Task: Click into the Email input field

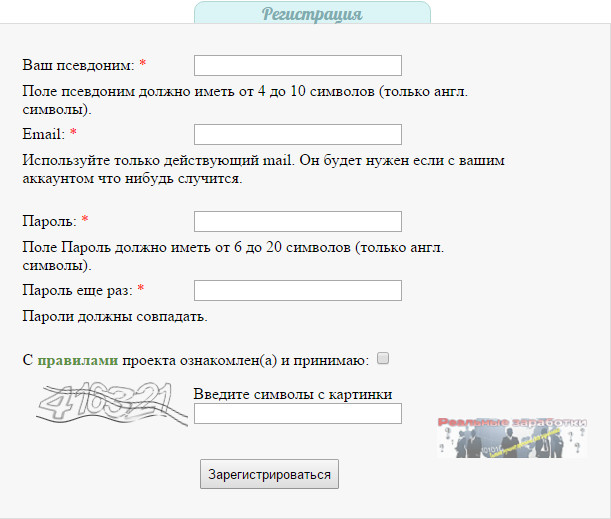Action: 297,134
